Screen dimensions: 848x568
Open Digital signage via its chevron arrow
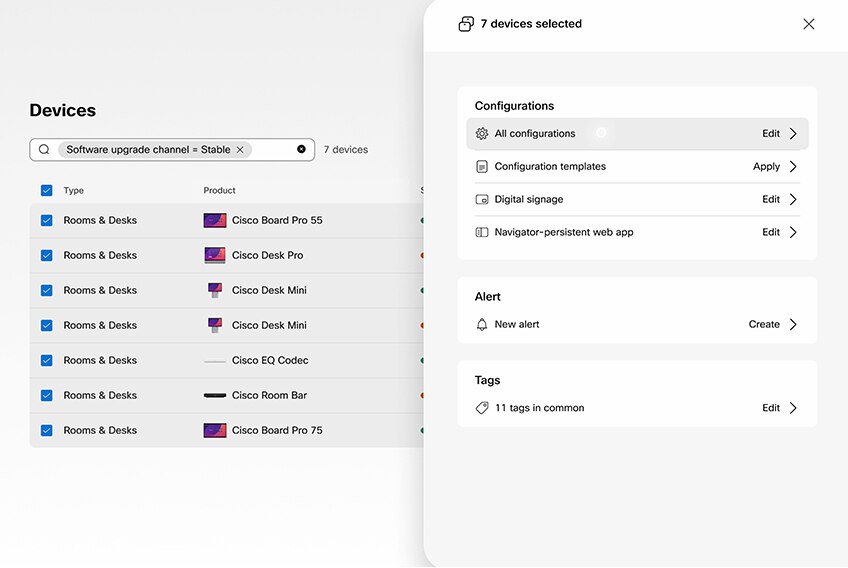tap(793, 200)
